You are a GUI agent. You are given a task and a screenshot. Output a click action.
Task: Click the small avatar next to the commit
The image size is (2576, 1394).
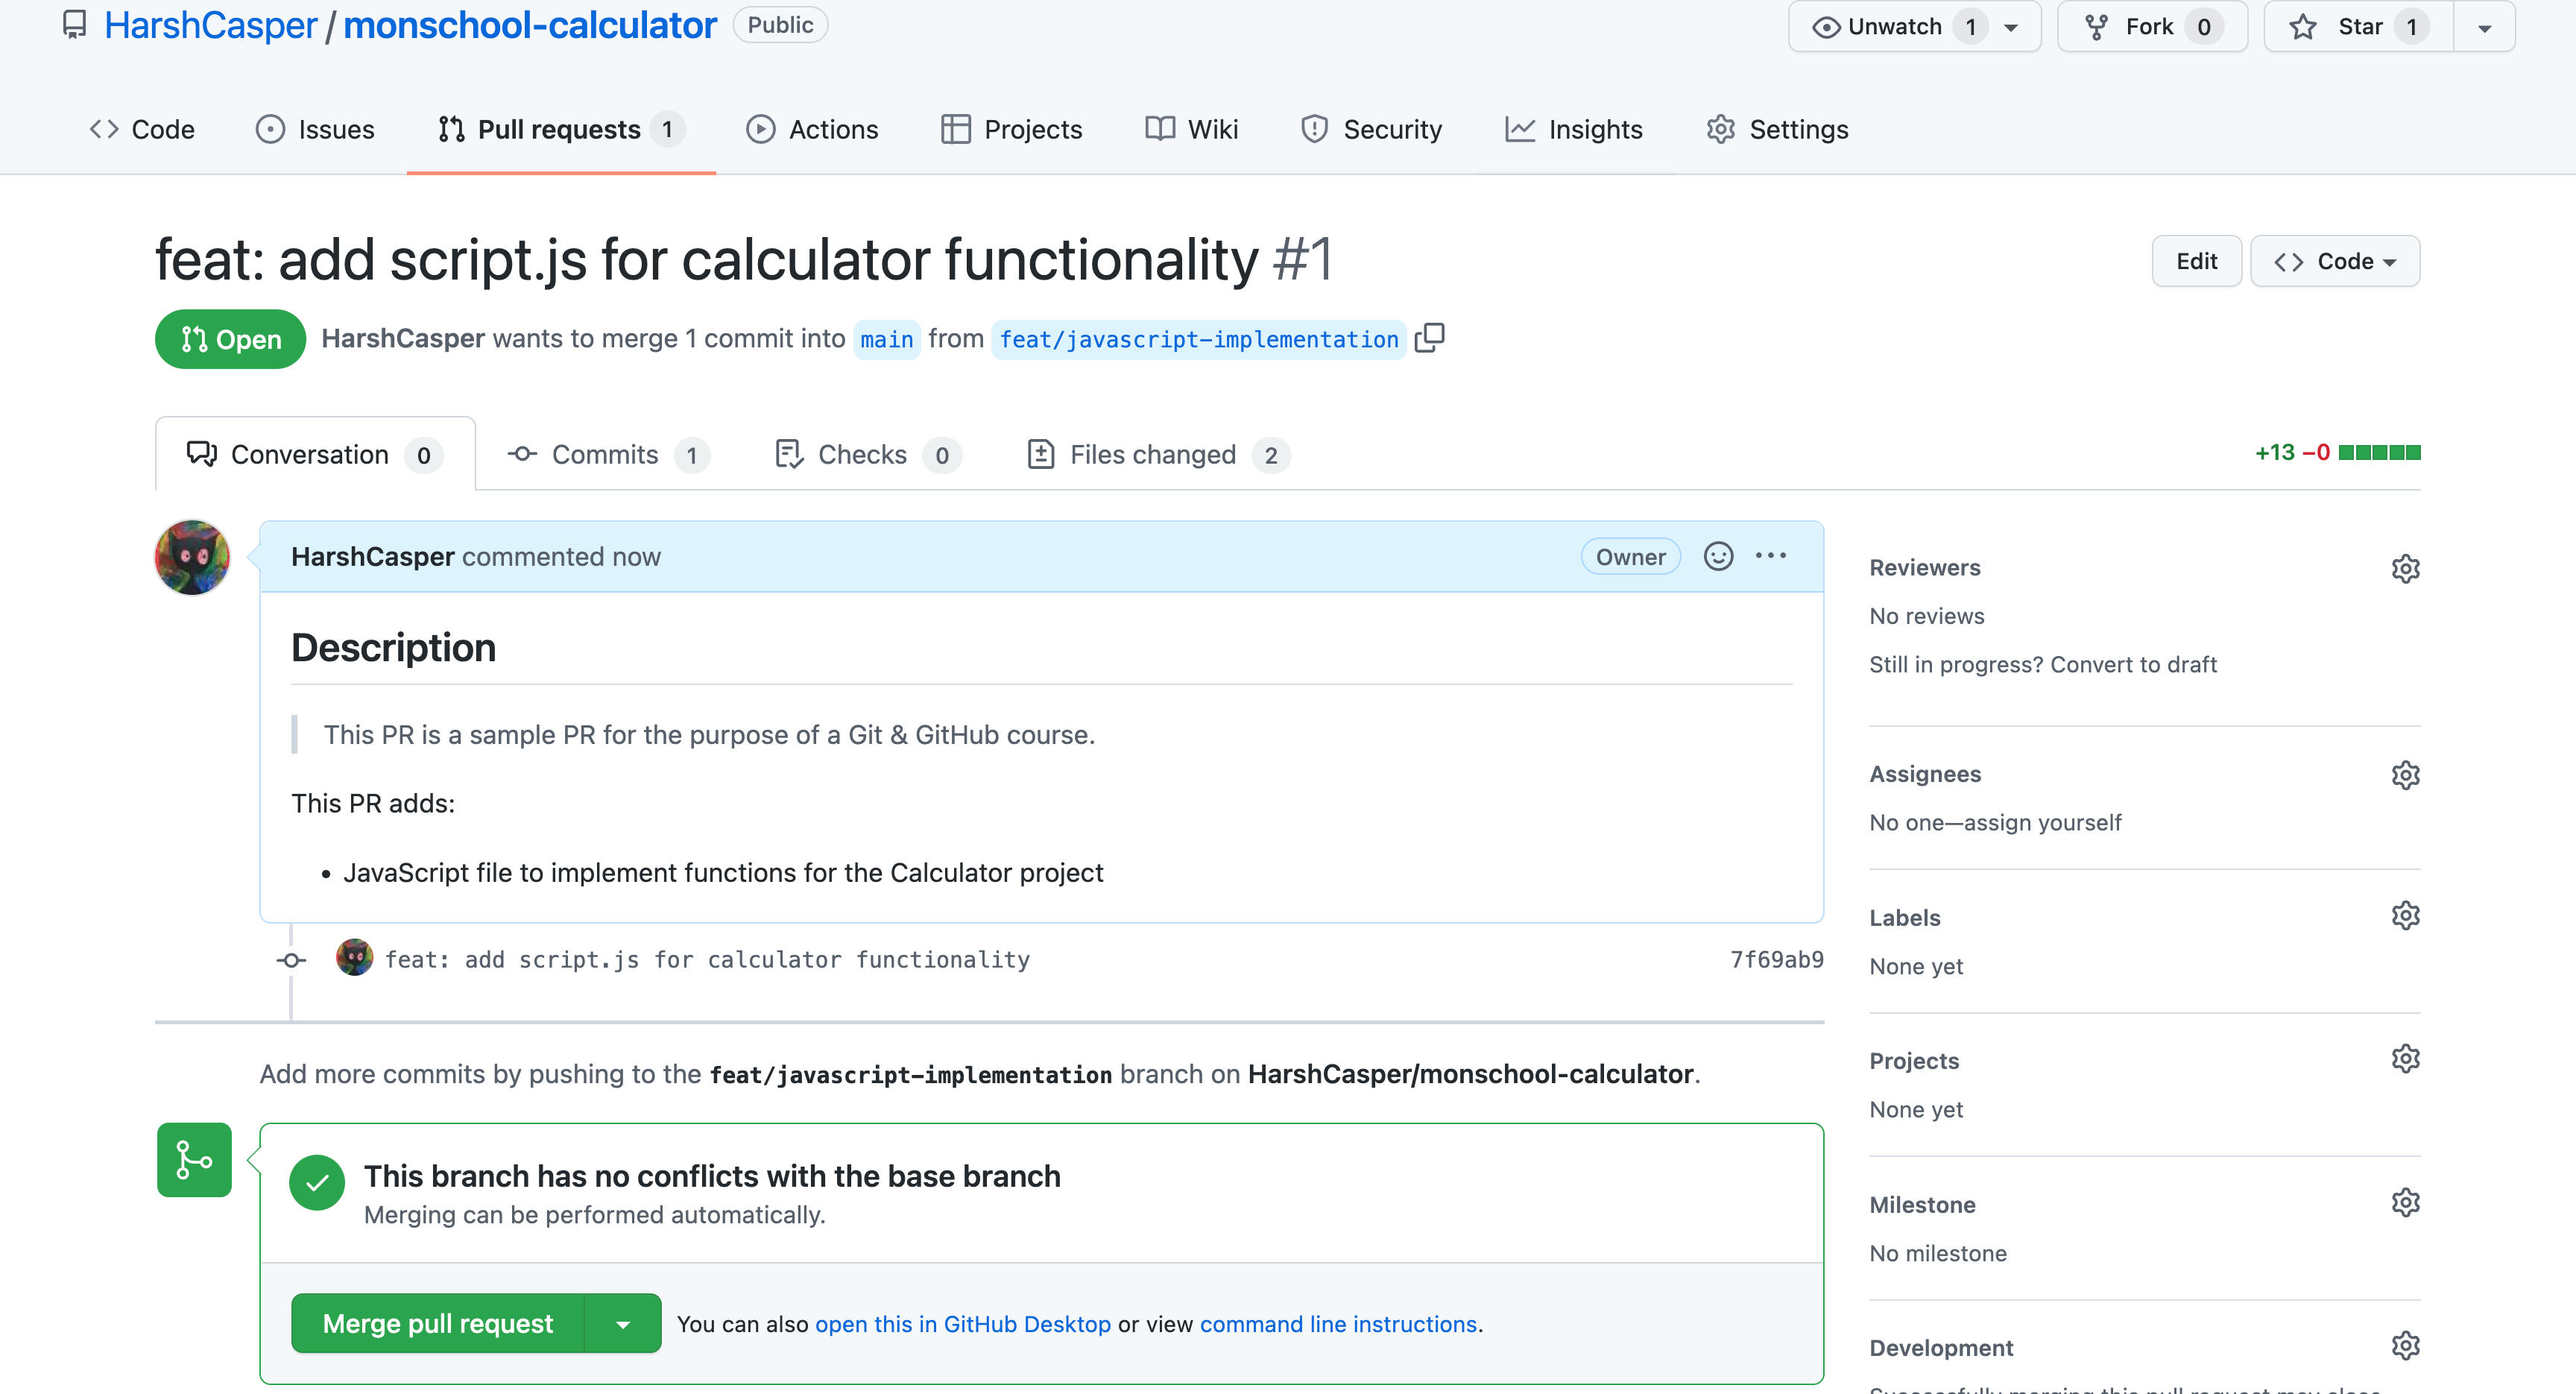pyautogui.click(x=354, y=958)
